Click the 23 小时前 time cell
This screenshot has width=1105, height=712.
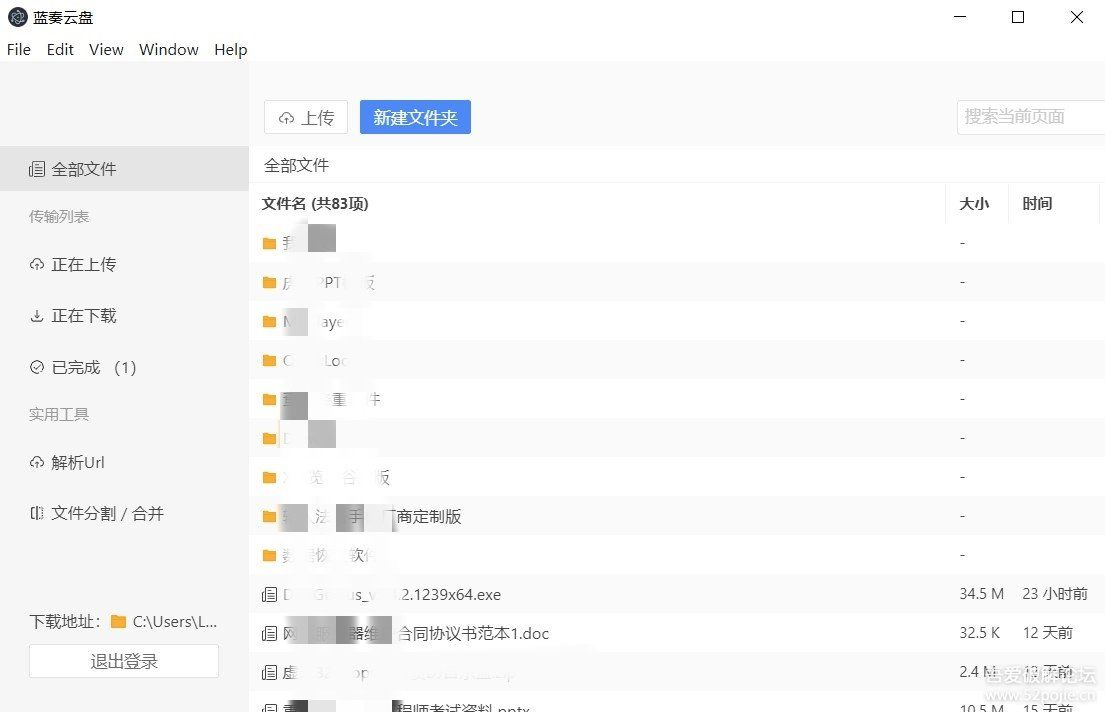[x=1055, y=594]
